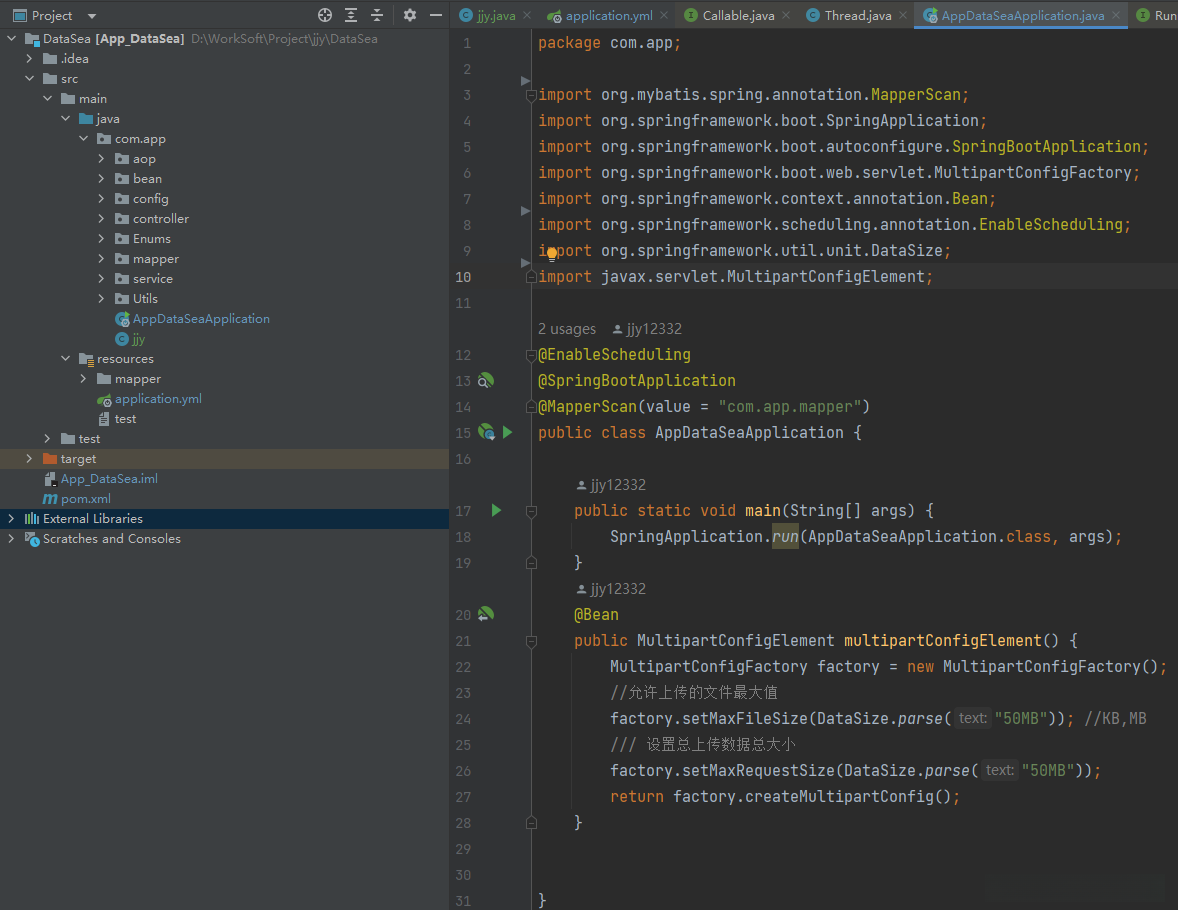The width and height of the screenshot is (1178, 910).
Task: Click run arrow beside main method
Action: pos(496,511)
